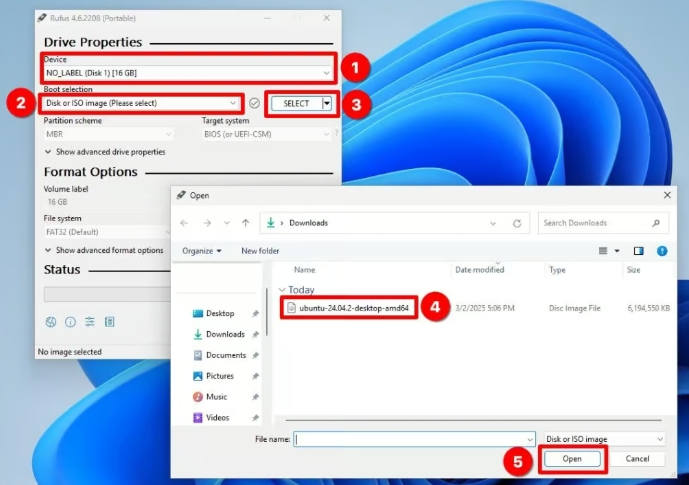Click the ISO checksum checkmark icon
The image size is (689, 485).
tap(254, 103)
